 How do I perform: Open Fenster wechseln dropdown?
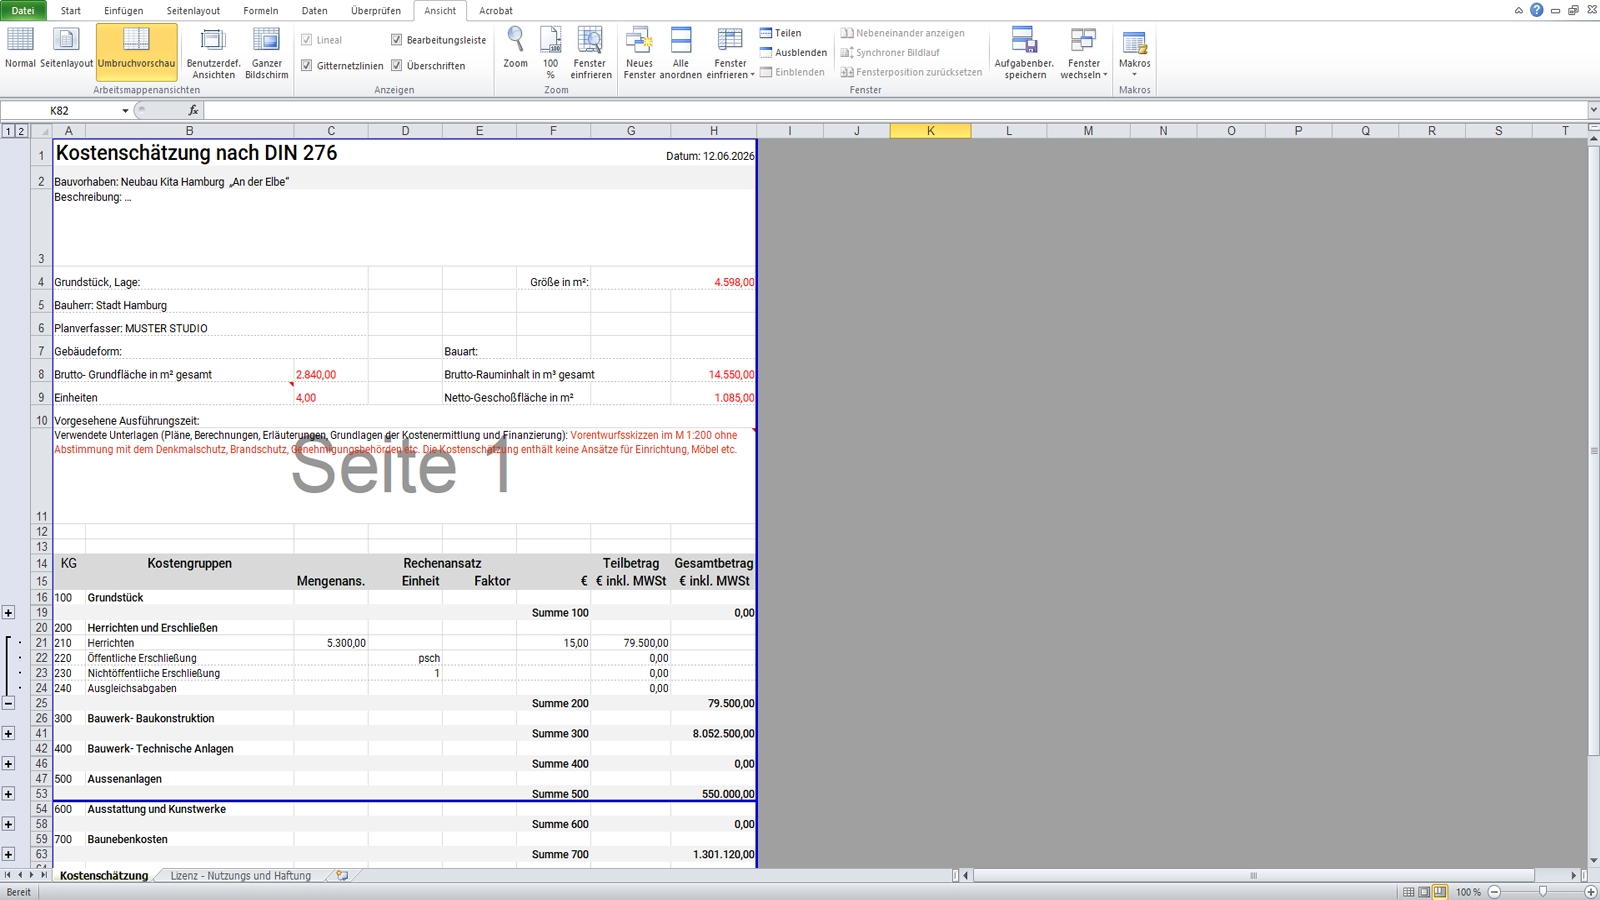[x=1084, y=53]
